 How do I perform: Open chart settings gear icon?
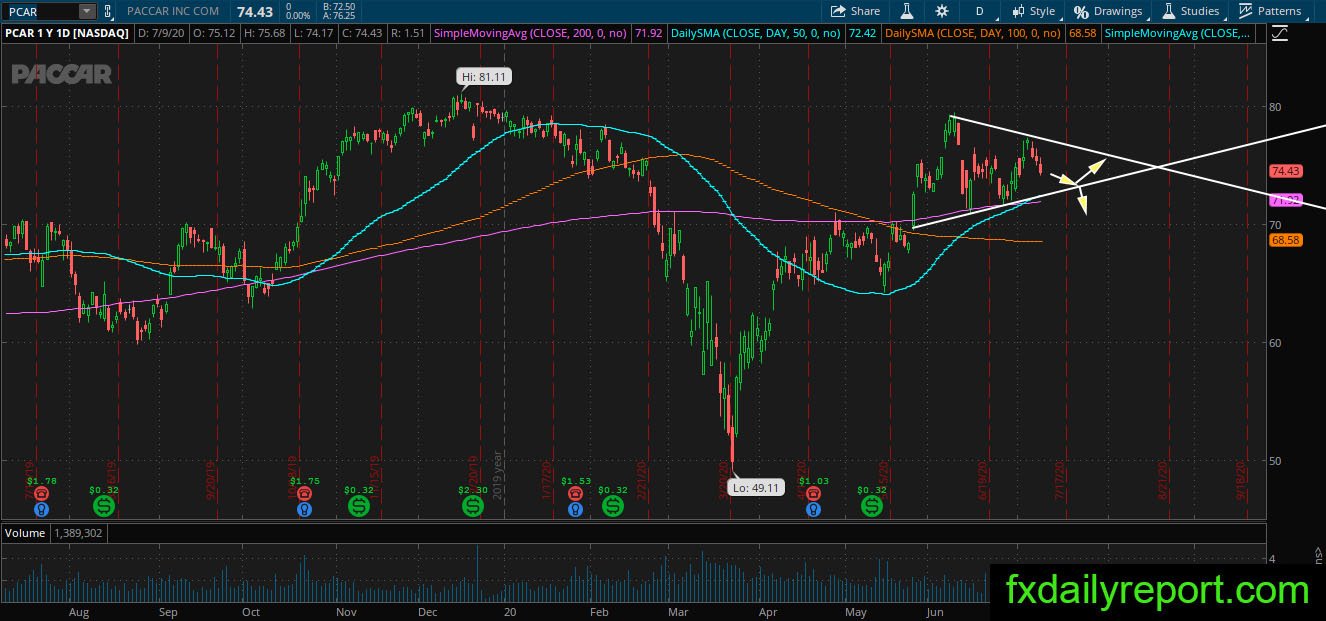coord(941,11)
